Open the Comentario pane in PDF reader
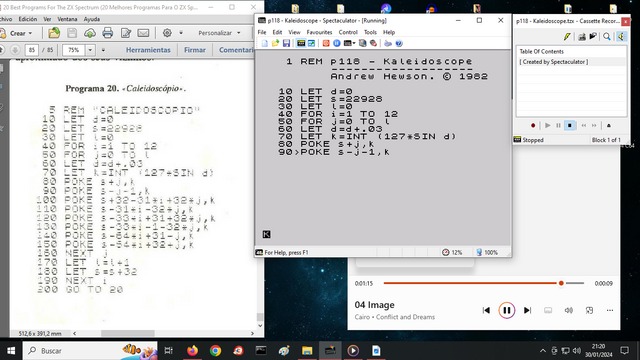This screenshot has width=640, height=360. pyautogui.click(x=237, y=50)
